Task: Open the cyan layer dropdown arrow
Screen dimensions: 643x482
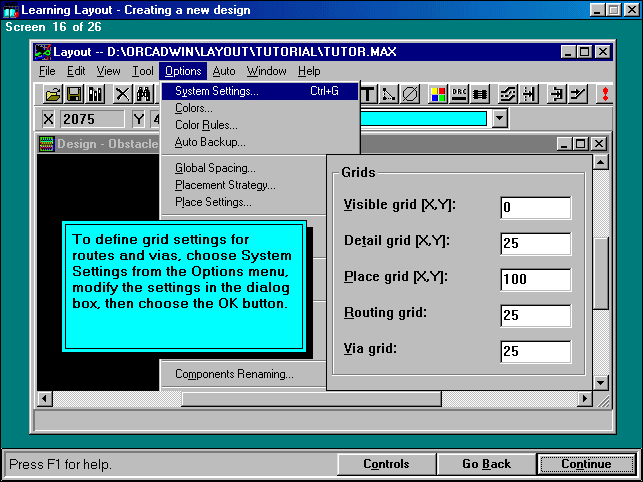Action: [x=500, y=119]
